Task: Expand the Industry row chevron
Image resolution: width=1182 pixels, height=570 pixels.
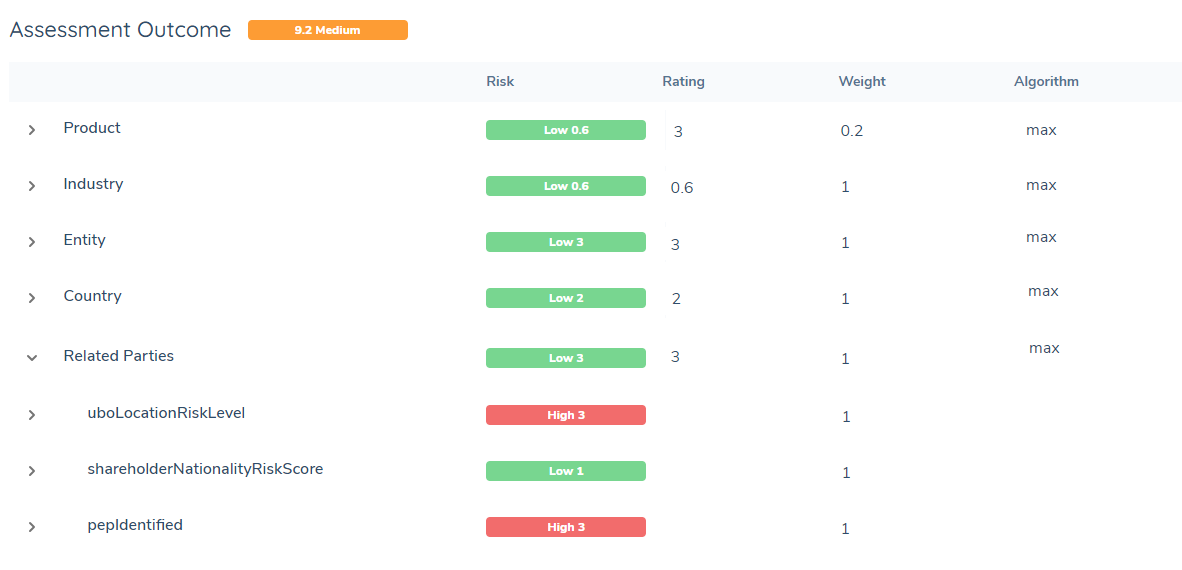Action: [32, 186]
